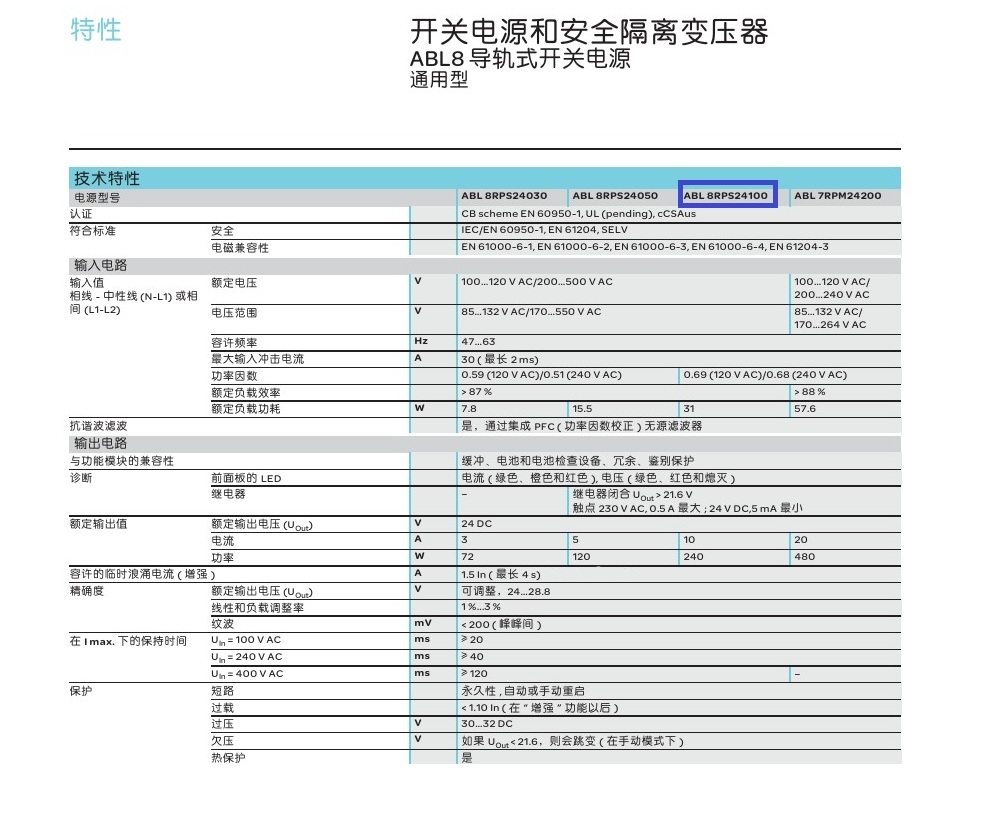Click the '抗谐波滤波' row label
The height and width of the screenshot is (816, 991).
point(98,426)
